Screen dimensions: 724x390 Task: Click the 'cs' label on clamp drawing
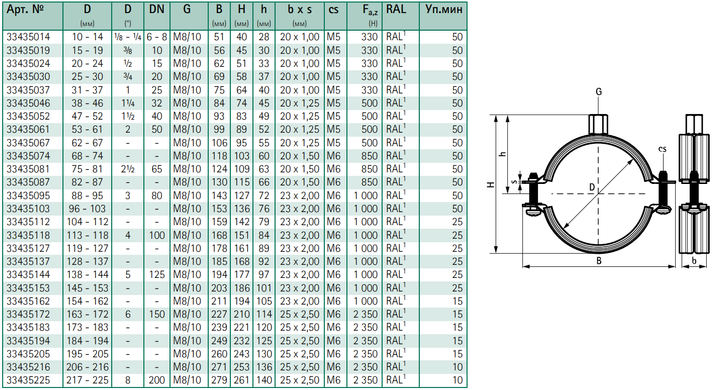(x=662, y=149)
